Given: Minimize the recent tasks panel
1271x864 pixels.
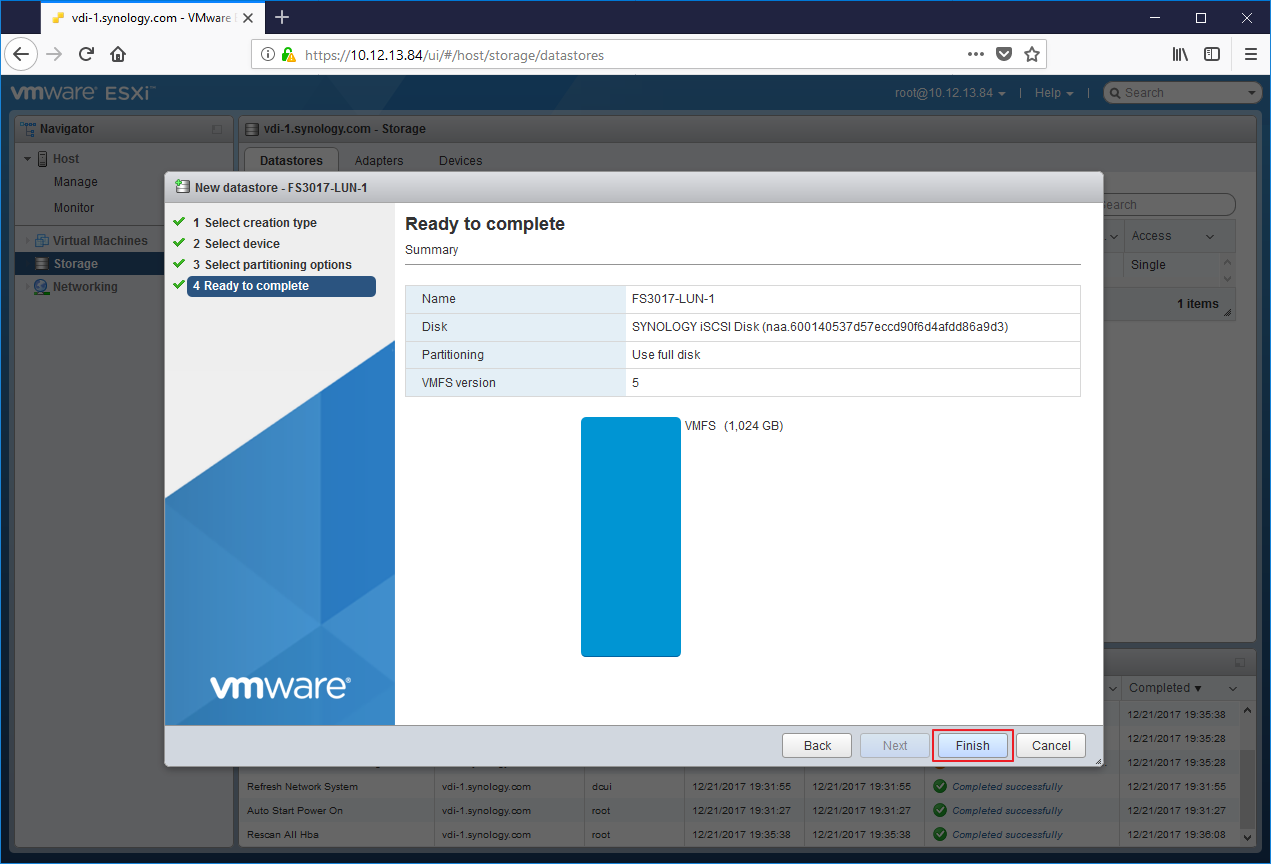Looking at the screenshot, I should coord(1240,663).
